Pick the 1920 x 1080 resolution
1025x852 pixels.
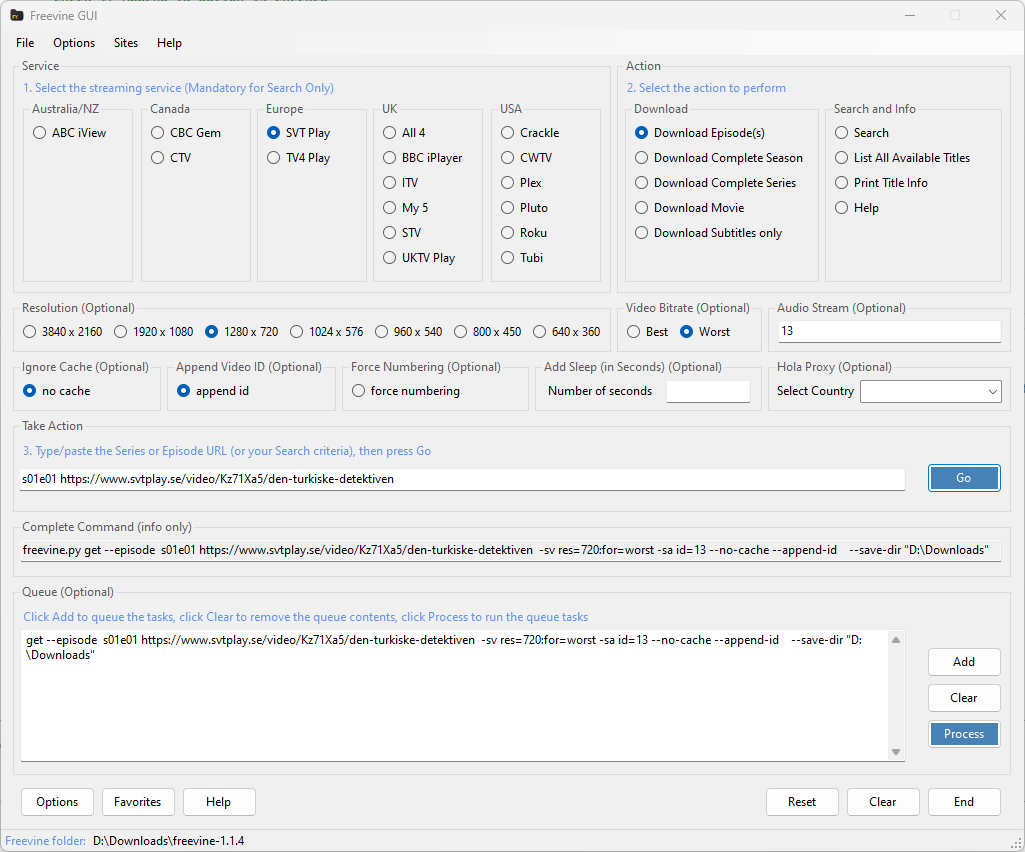pyautogui.click(x=121, y=332)
